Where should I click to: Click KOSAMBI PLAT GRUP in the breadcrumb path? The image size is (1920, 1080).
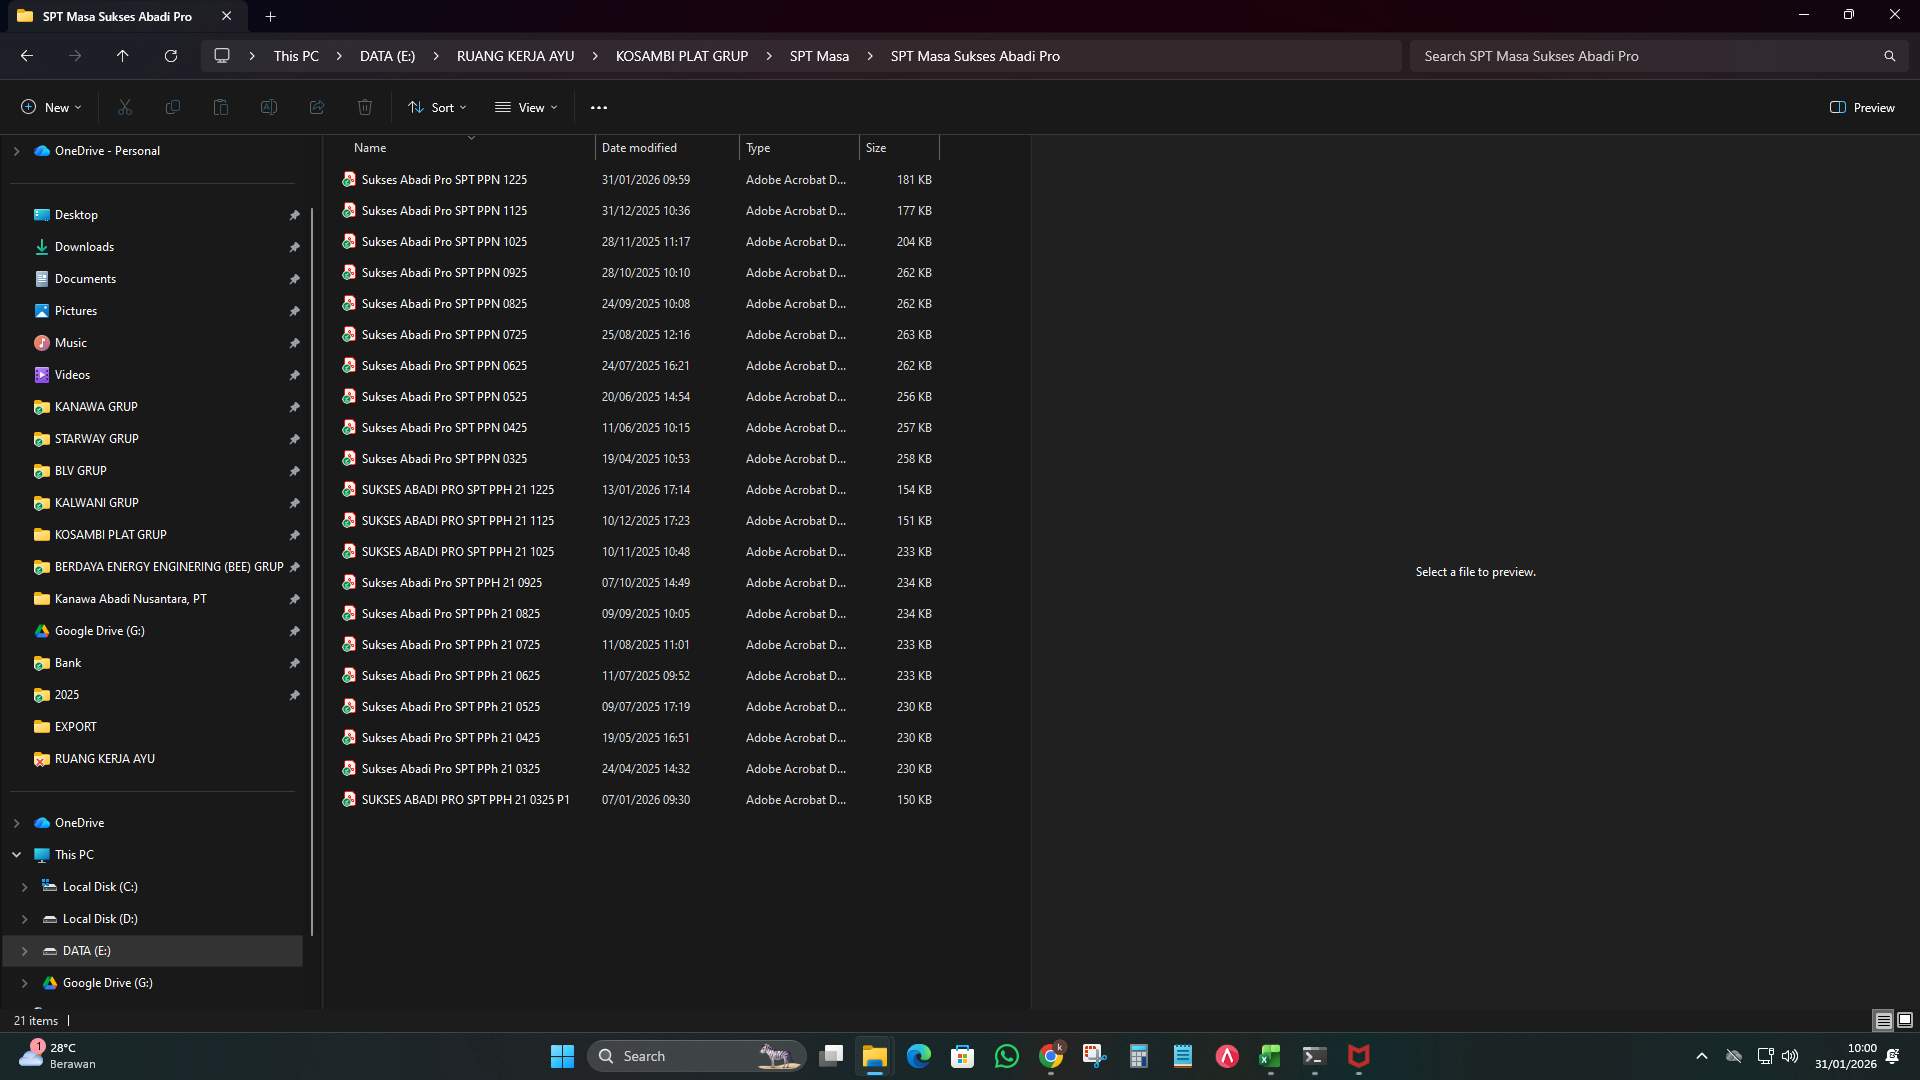[x=681, y=56]
